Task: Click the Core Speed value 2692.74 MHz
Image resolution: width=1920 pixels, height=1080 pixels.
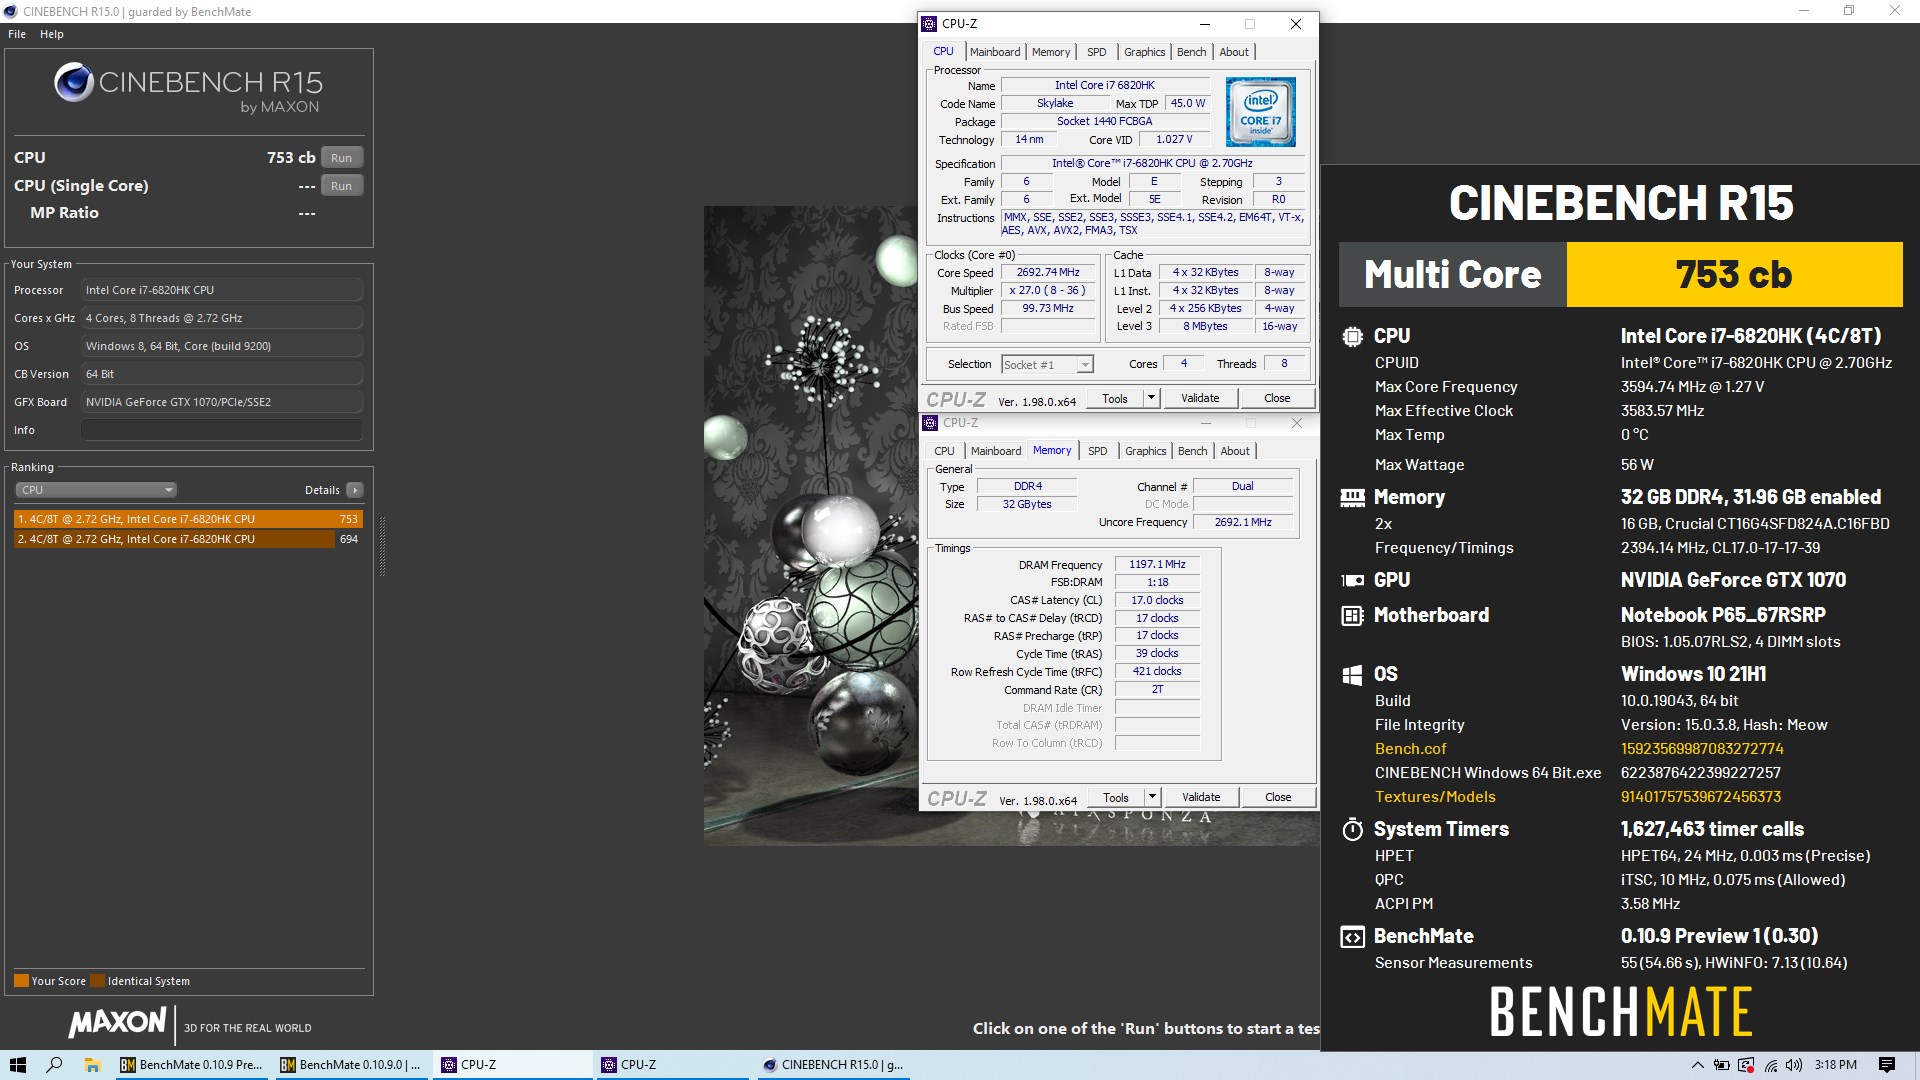Action: point(1048,272)
